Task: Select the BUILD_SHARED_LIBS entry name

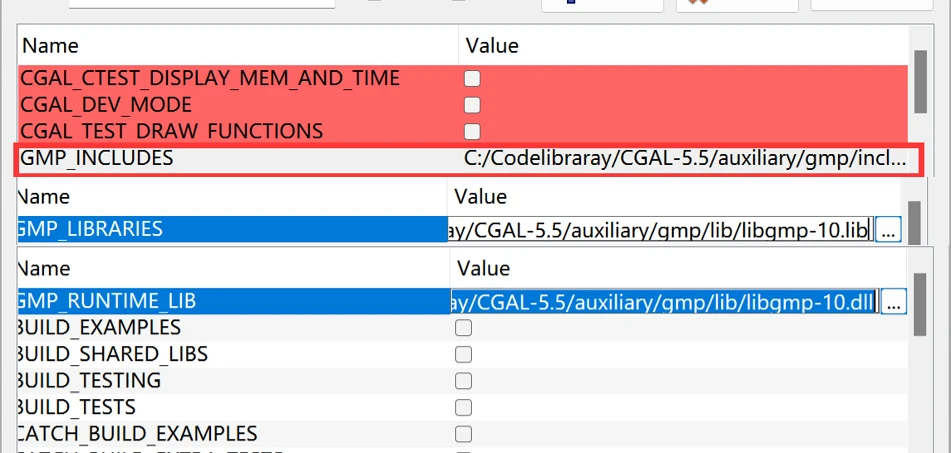Action: click(x=112, y=354)
